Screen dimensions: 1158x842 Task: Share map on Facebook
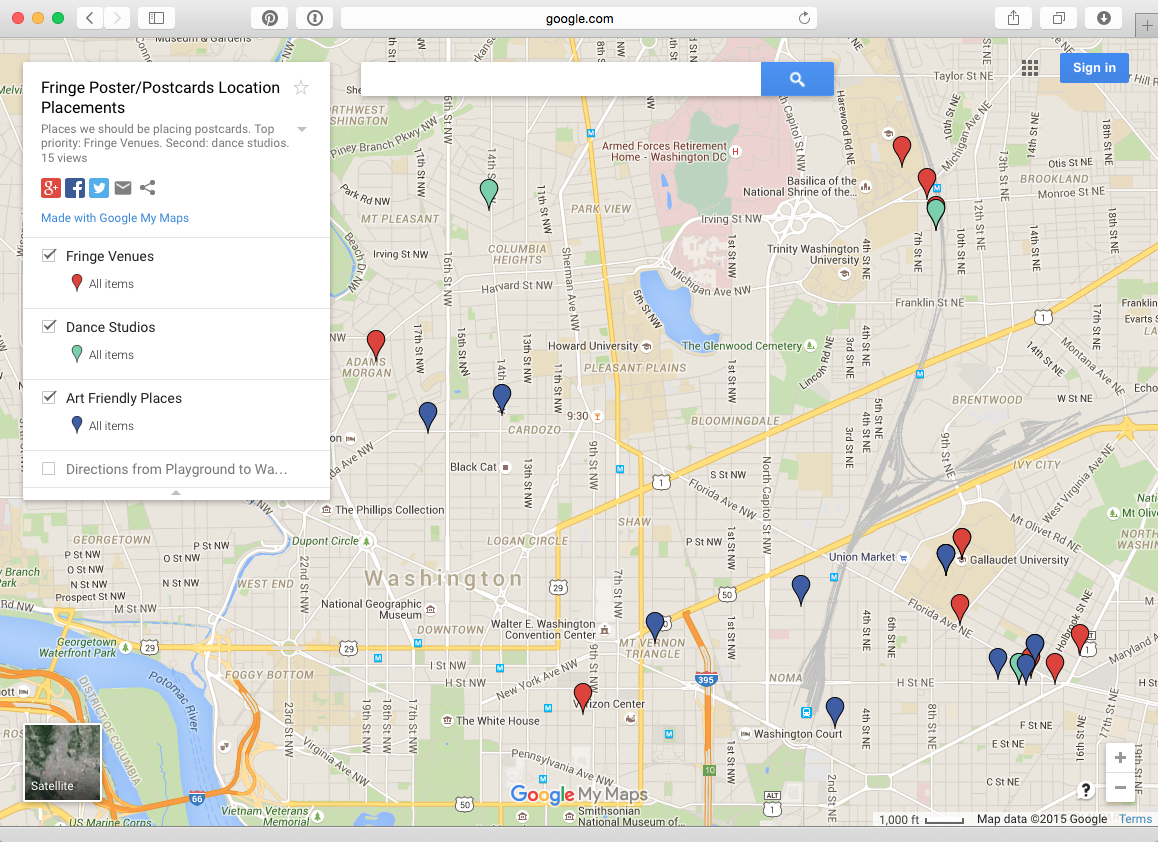75,188
